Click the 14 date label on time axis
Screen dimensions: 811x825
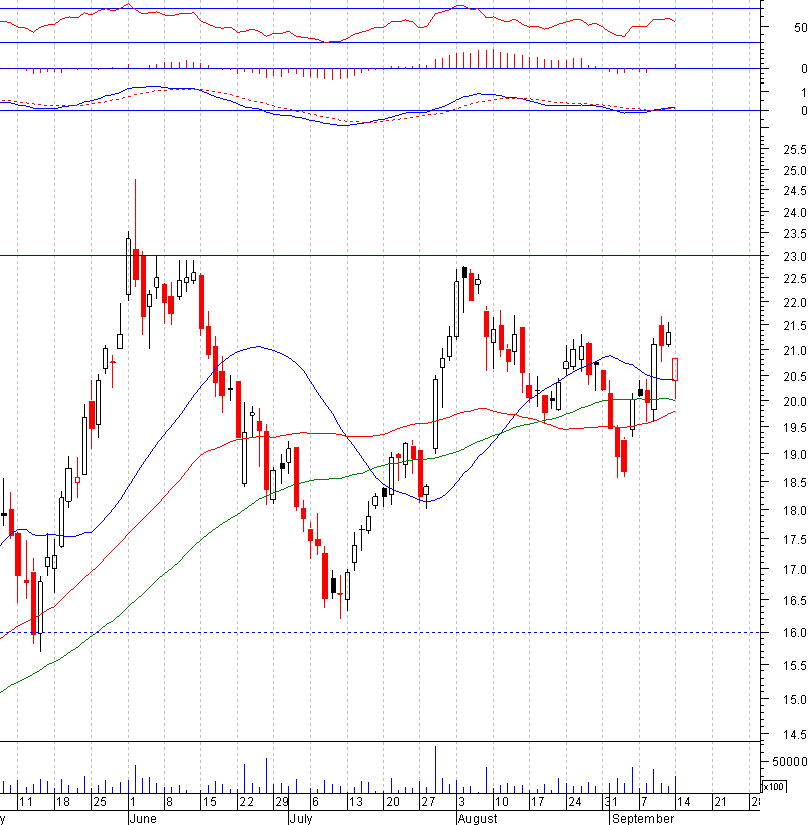pyautogui.click(x=683, y=802)
